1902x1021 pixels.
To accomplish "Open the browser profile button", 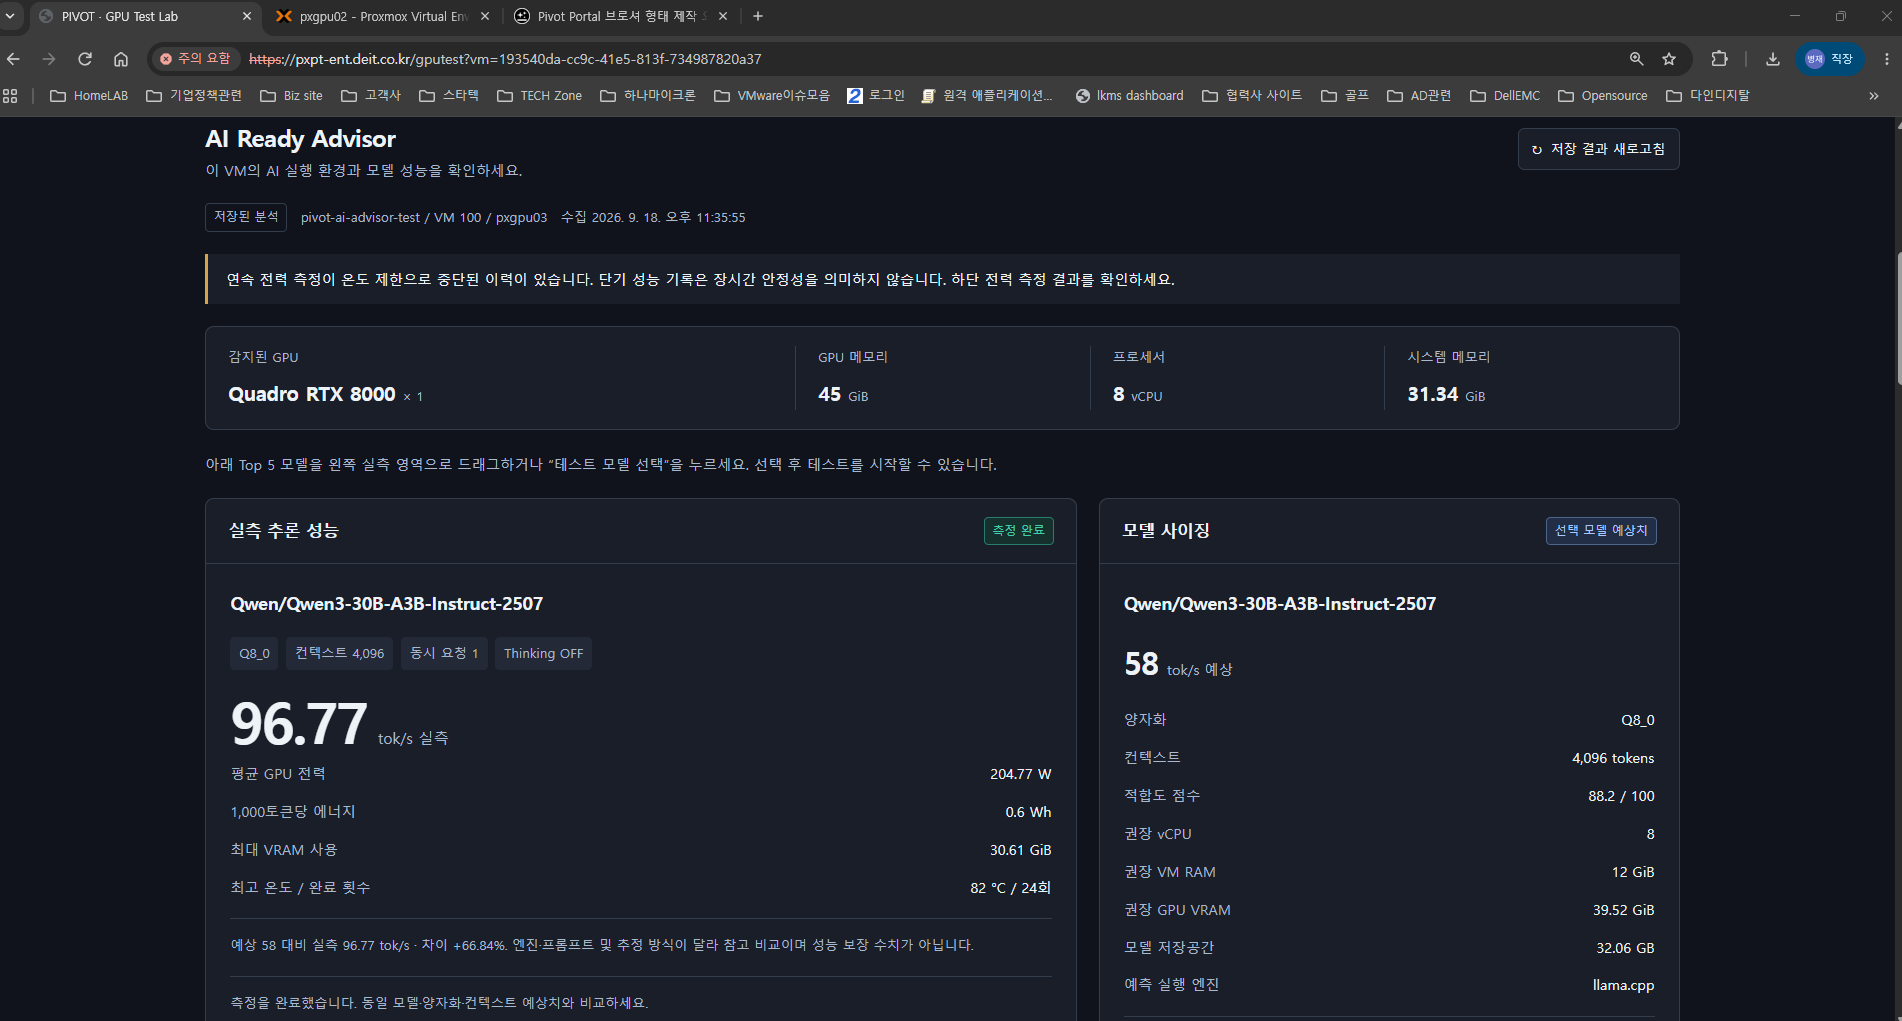I will 1829,59.
